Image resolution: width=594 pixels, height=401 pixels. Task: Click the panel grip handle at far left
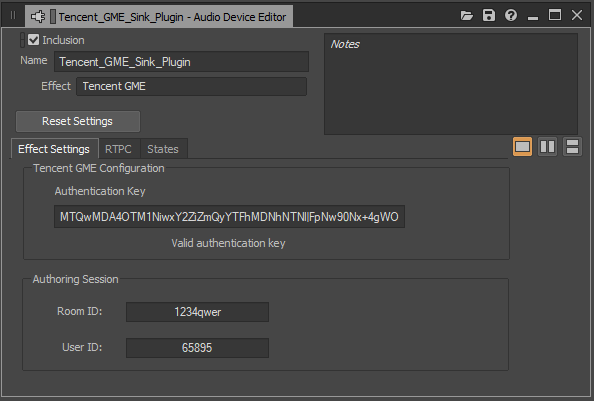[x=13, y=16]
